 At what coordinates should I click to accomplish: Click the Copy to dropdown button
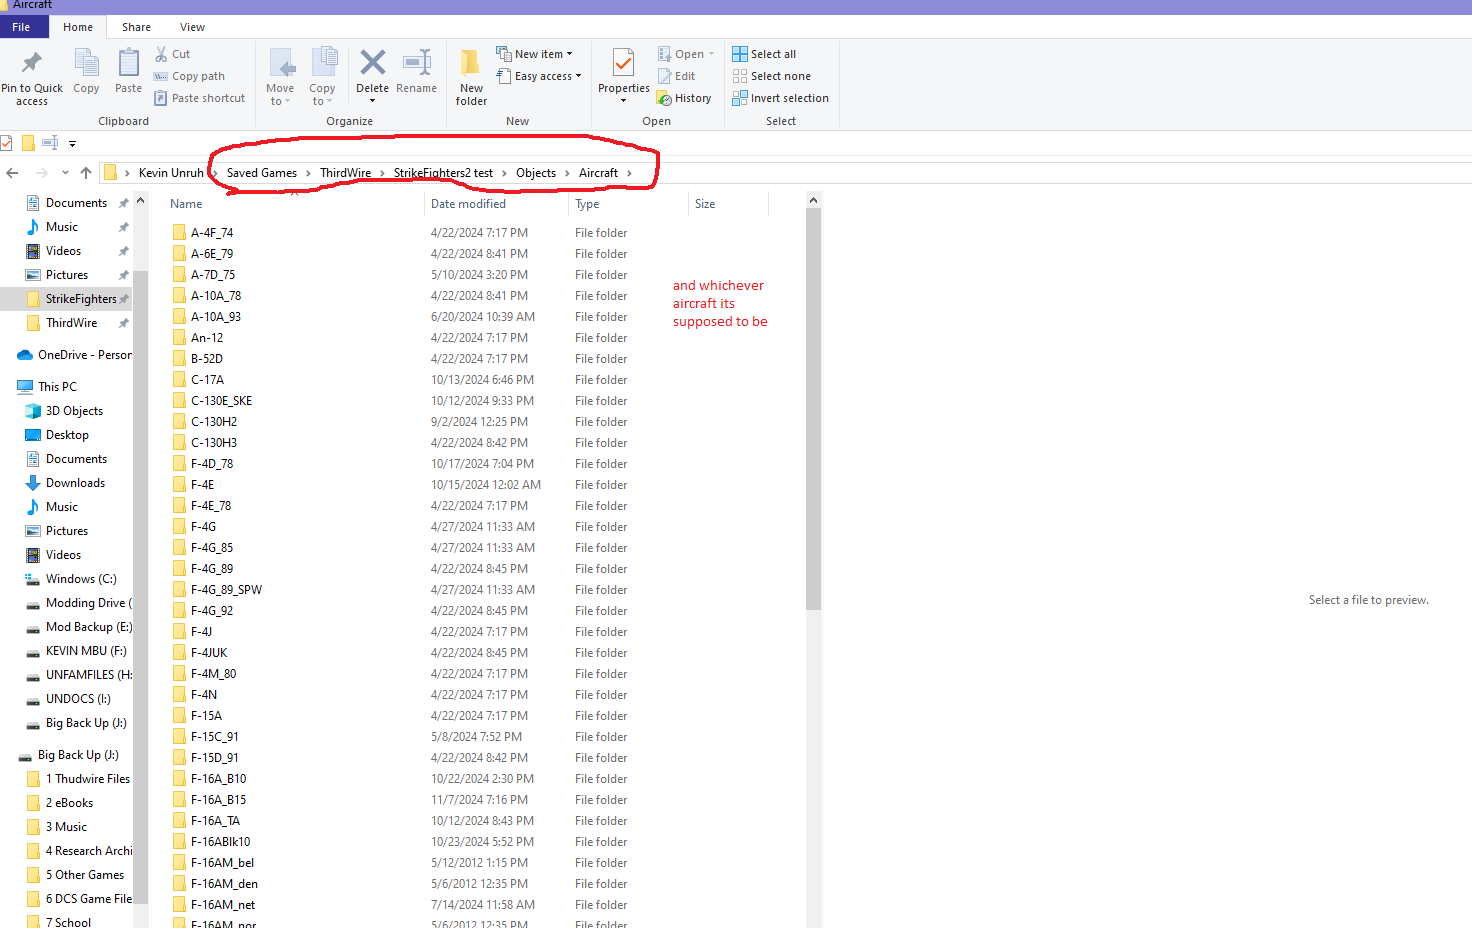(x=322, y=77)
